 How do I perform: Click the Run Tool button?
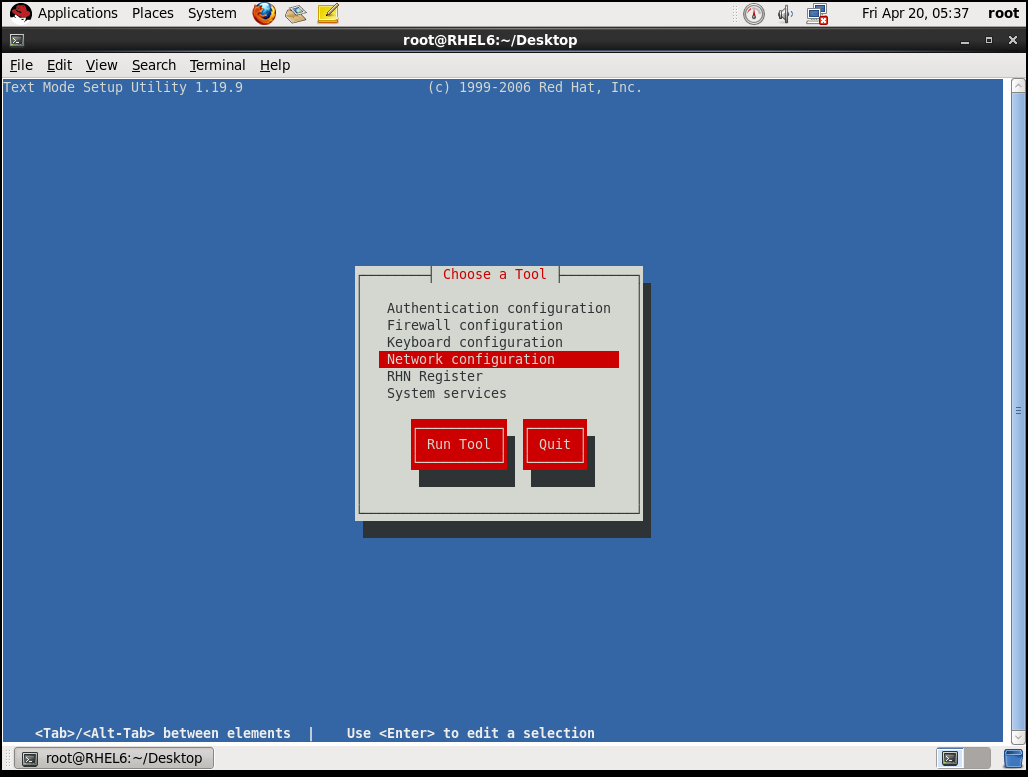459,445
